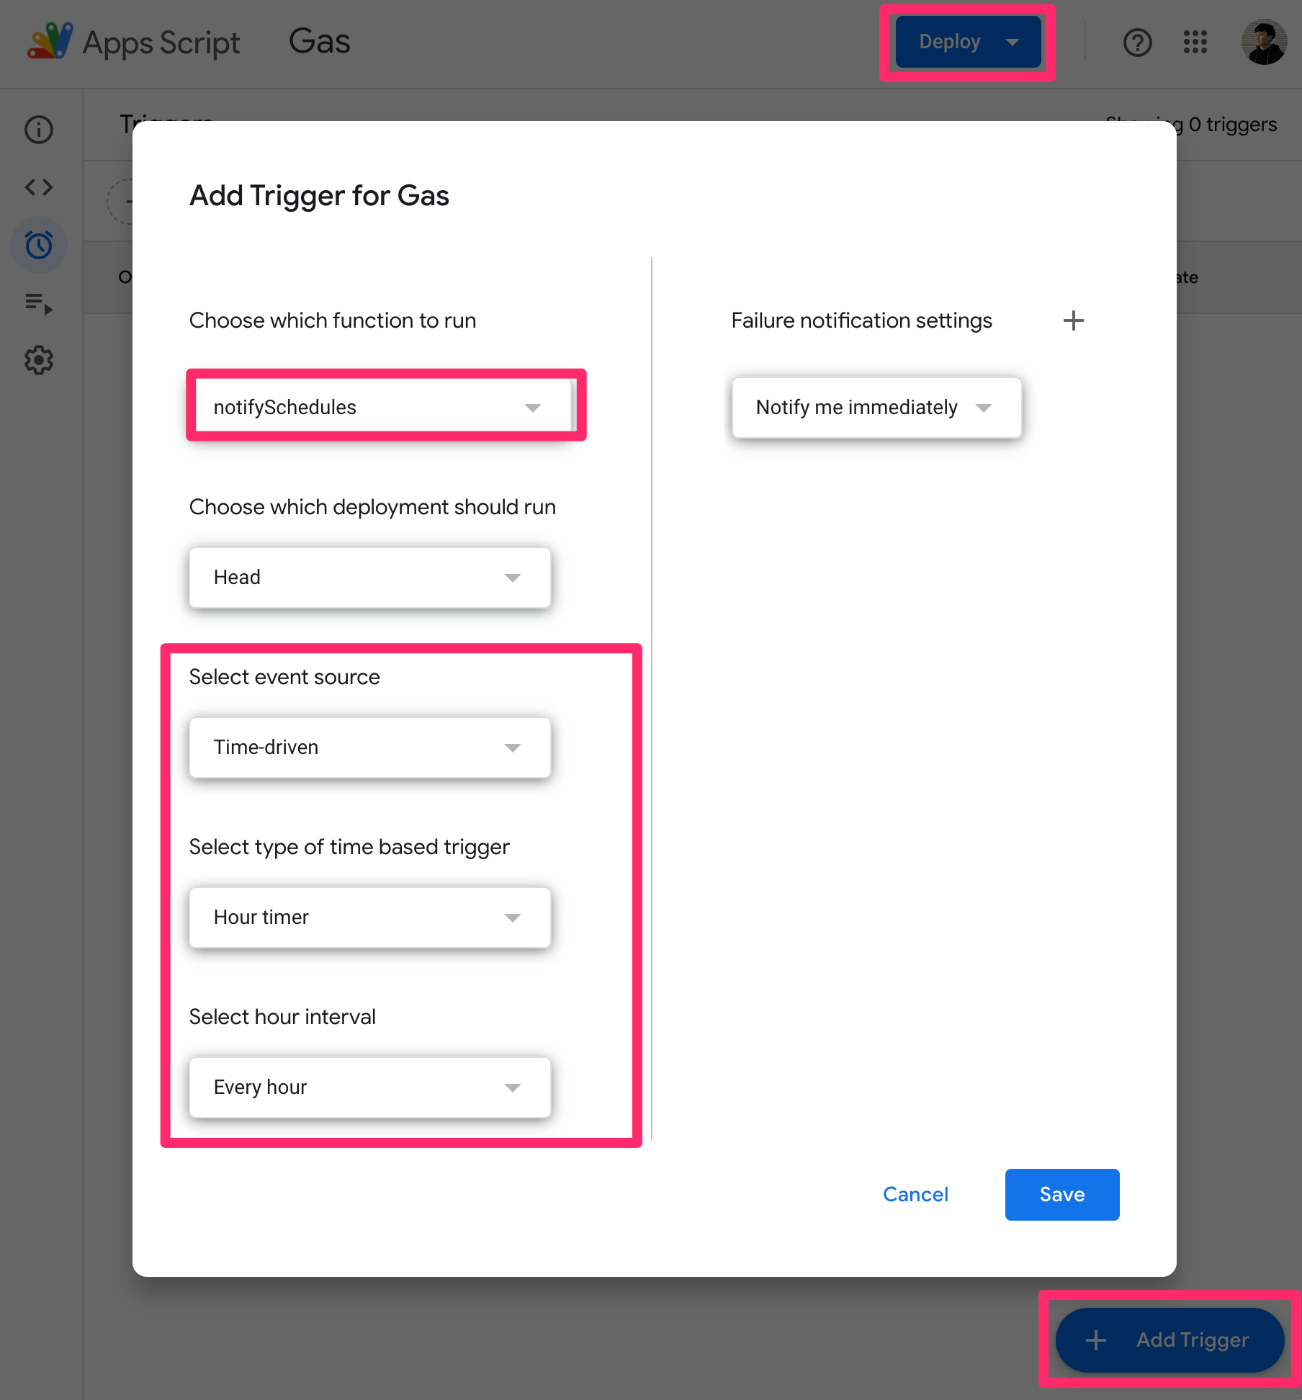Screen dimensions: 1302x1400
Task: Open the Time-driven event source dropdown
Action: [x=369, y=747]
